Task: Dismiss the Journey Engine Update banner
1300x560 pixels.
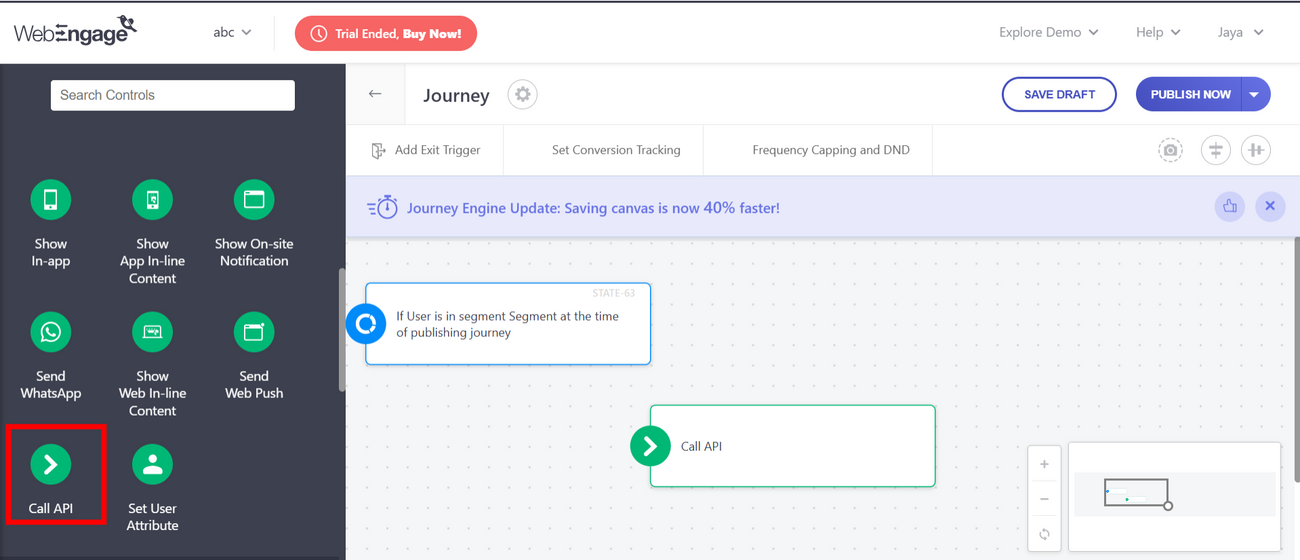Action: coord(1270,207)
